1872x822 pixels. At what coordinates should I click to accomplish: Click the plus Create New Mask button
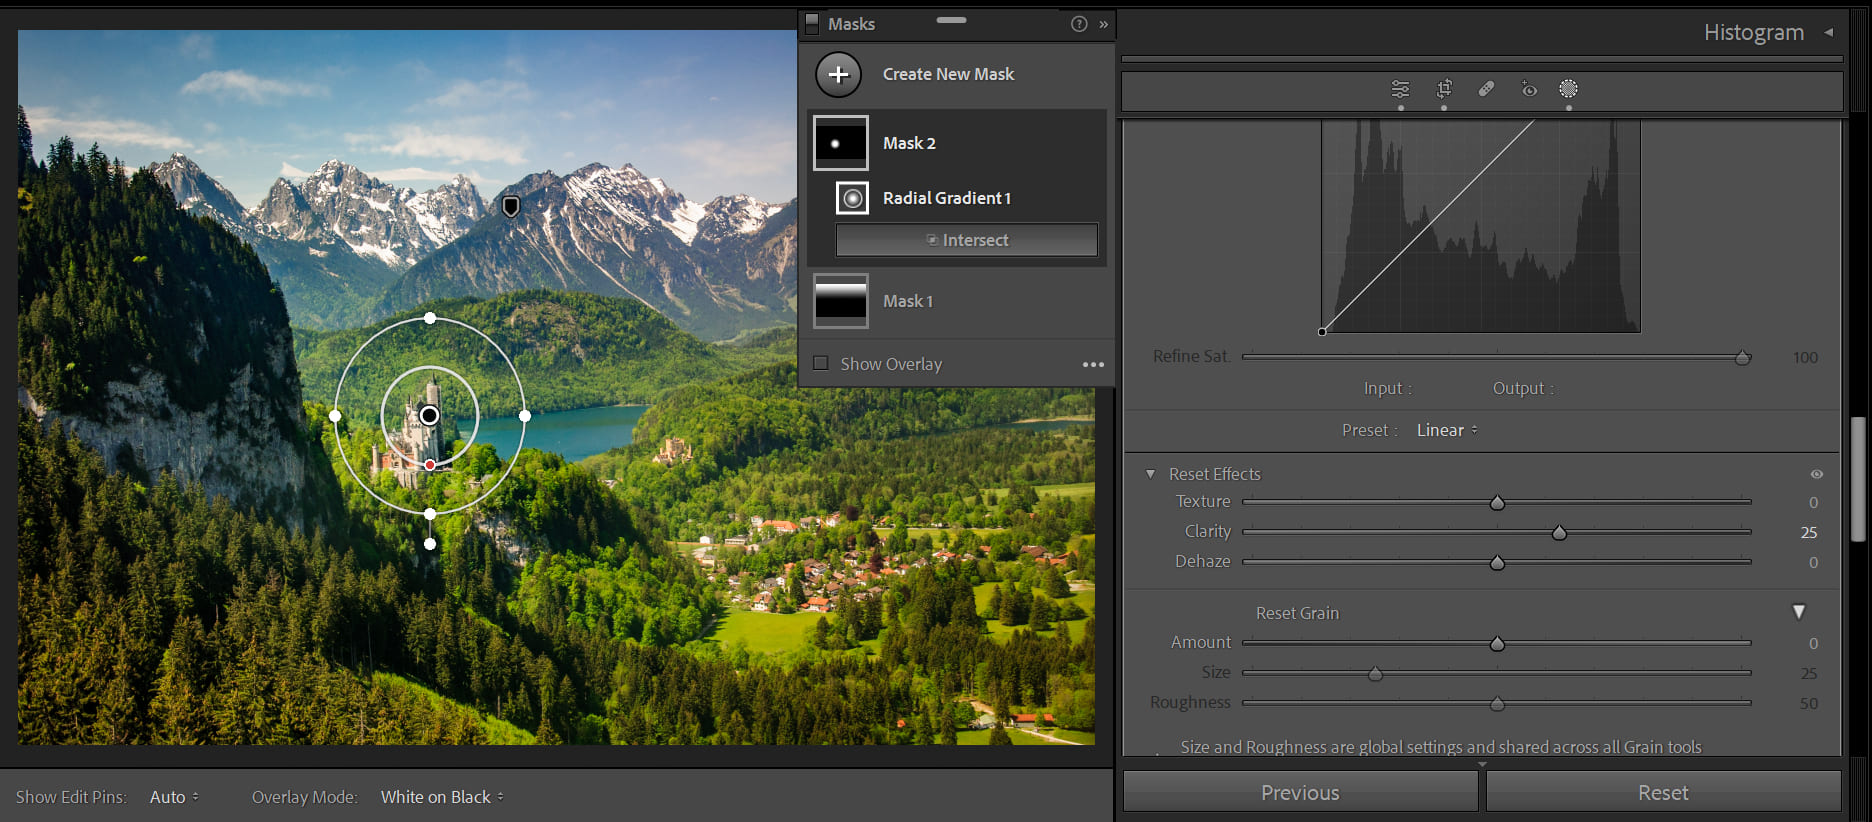pos(838,75)
